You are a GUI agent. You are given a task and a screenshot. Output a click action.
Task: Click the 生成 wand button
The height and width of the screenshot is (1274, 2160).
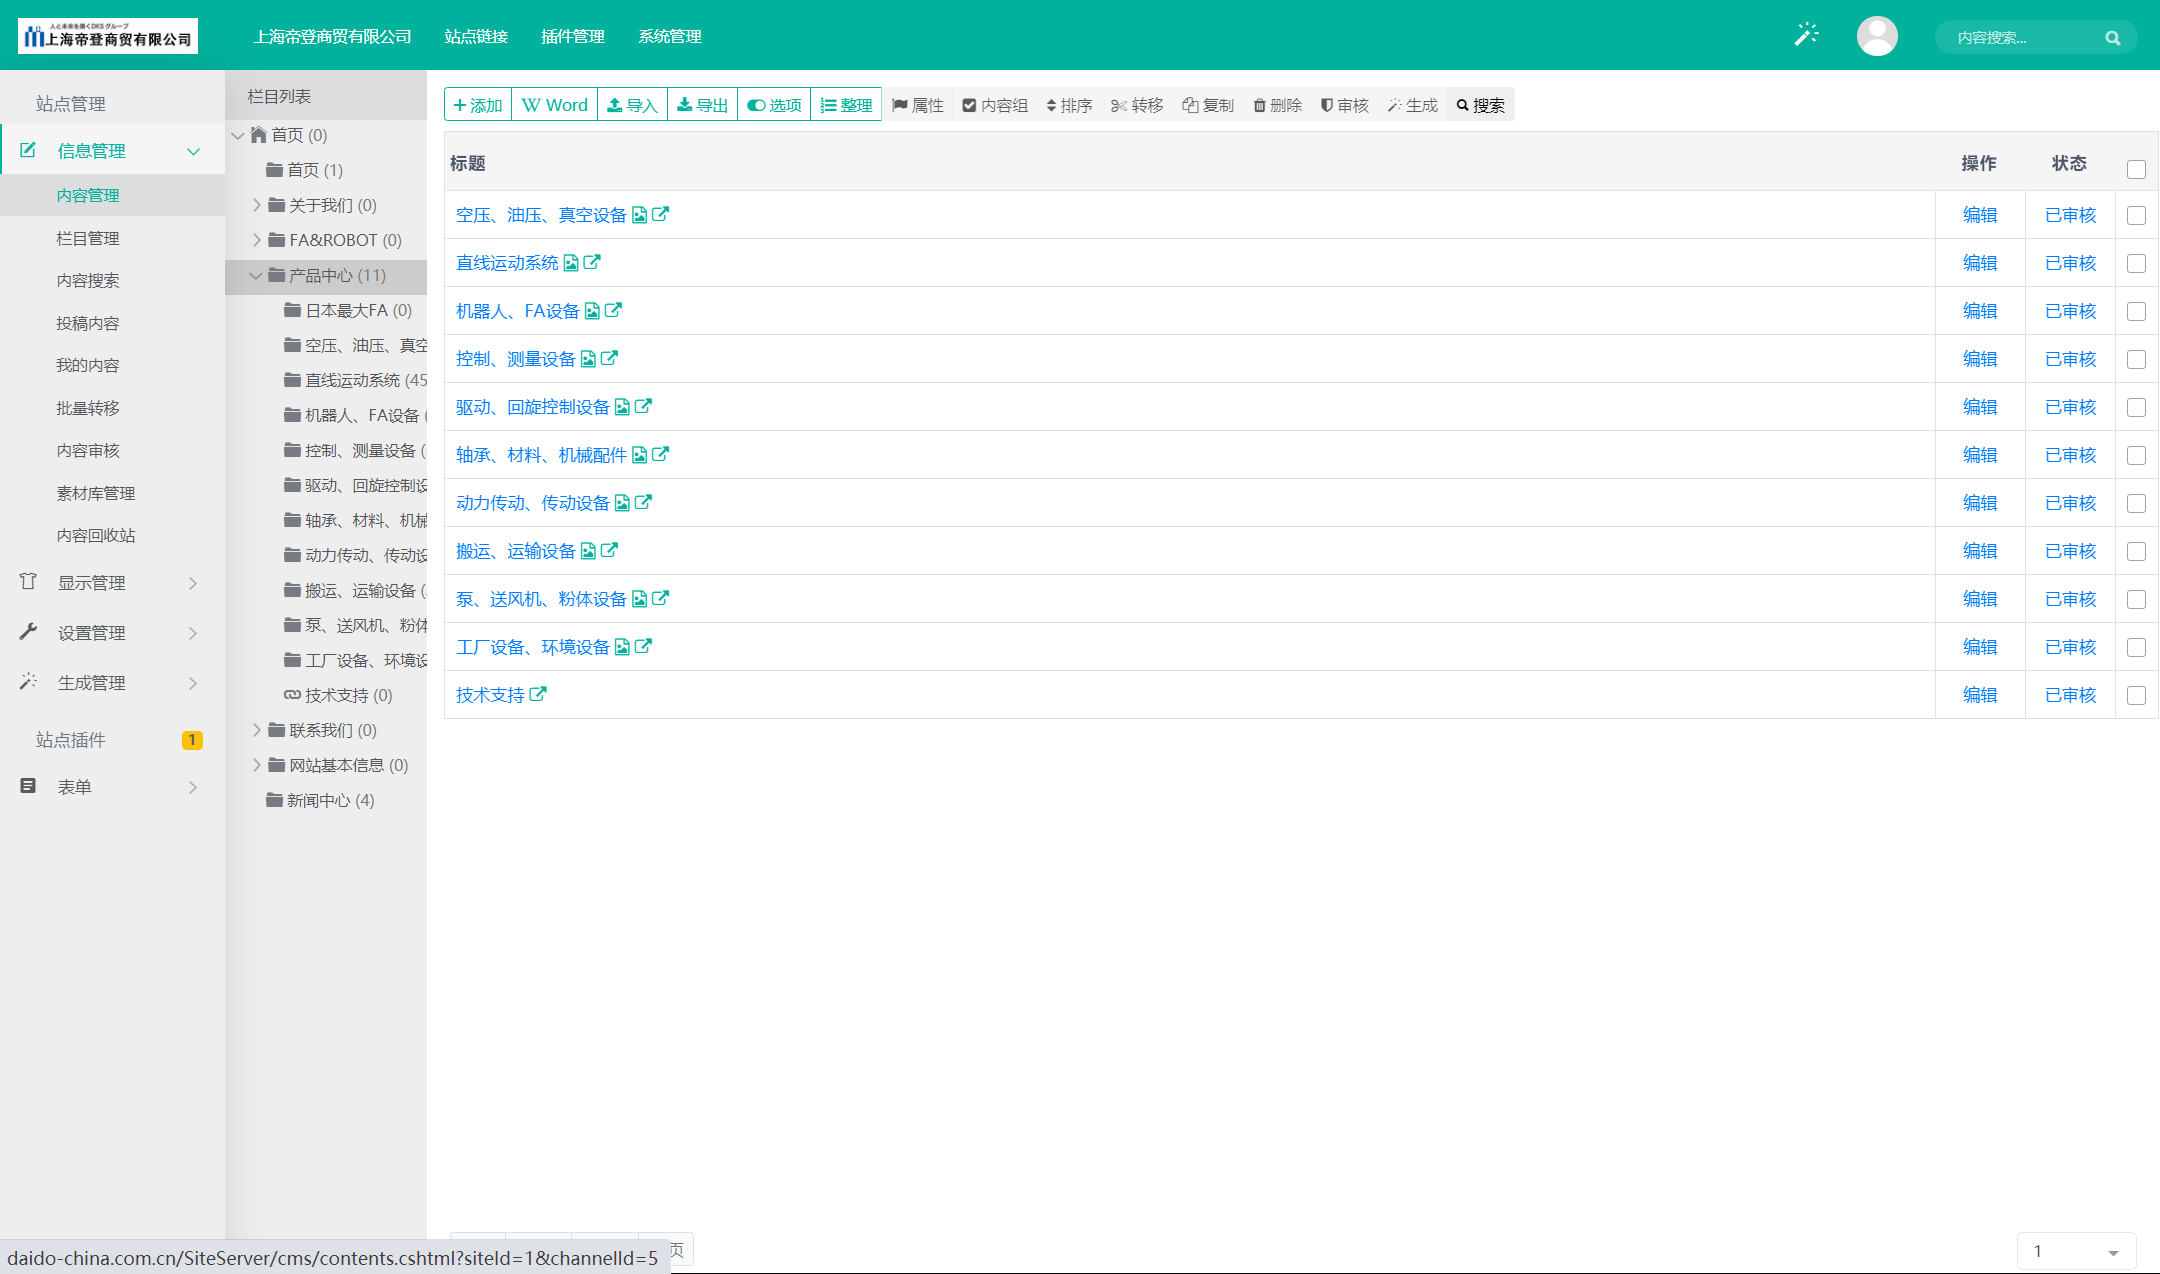pos(1412,105)
